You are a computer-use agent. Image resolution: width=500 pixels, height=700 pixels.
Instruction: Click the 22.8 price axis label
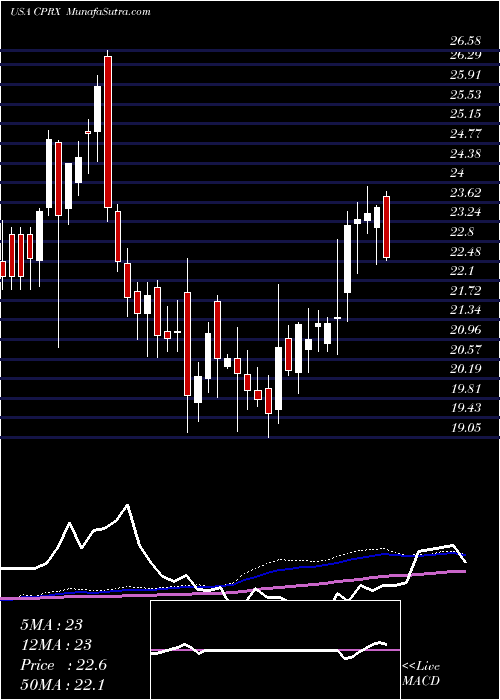click(x=462, y=232)
